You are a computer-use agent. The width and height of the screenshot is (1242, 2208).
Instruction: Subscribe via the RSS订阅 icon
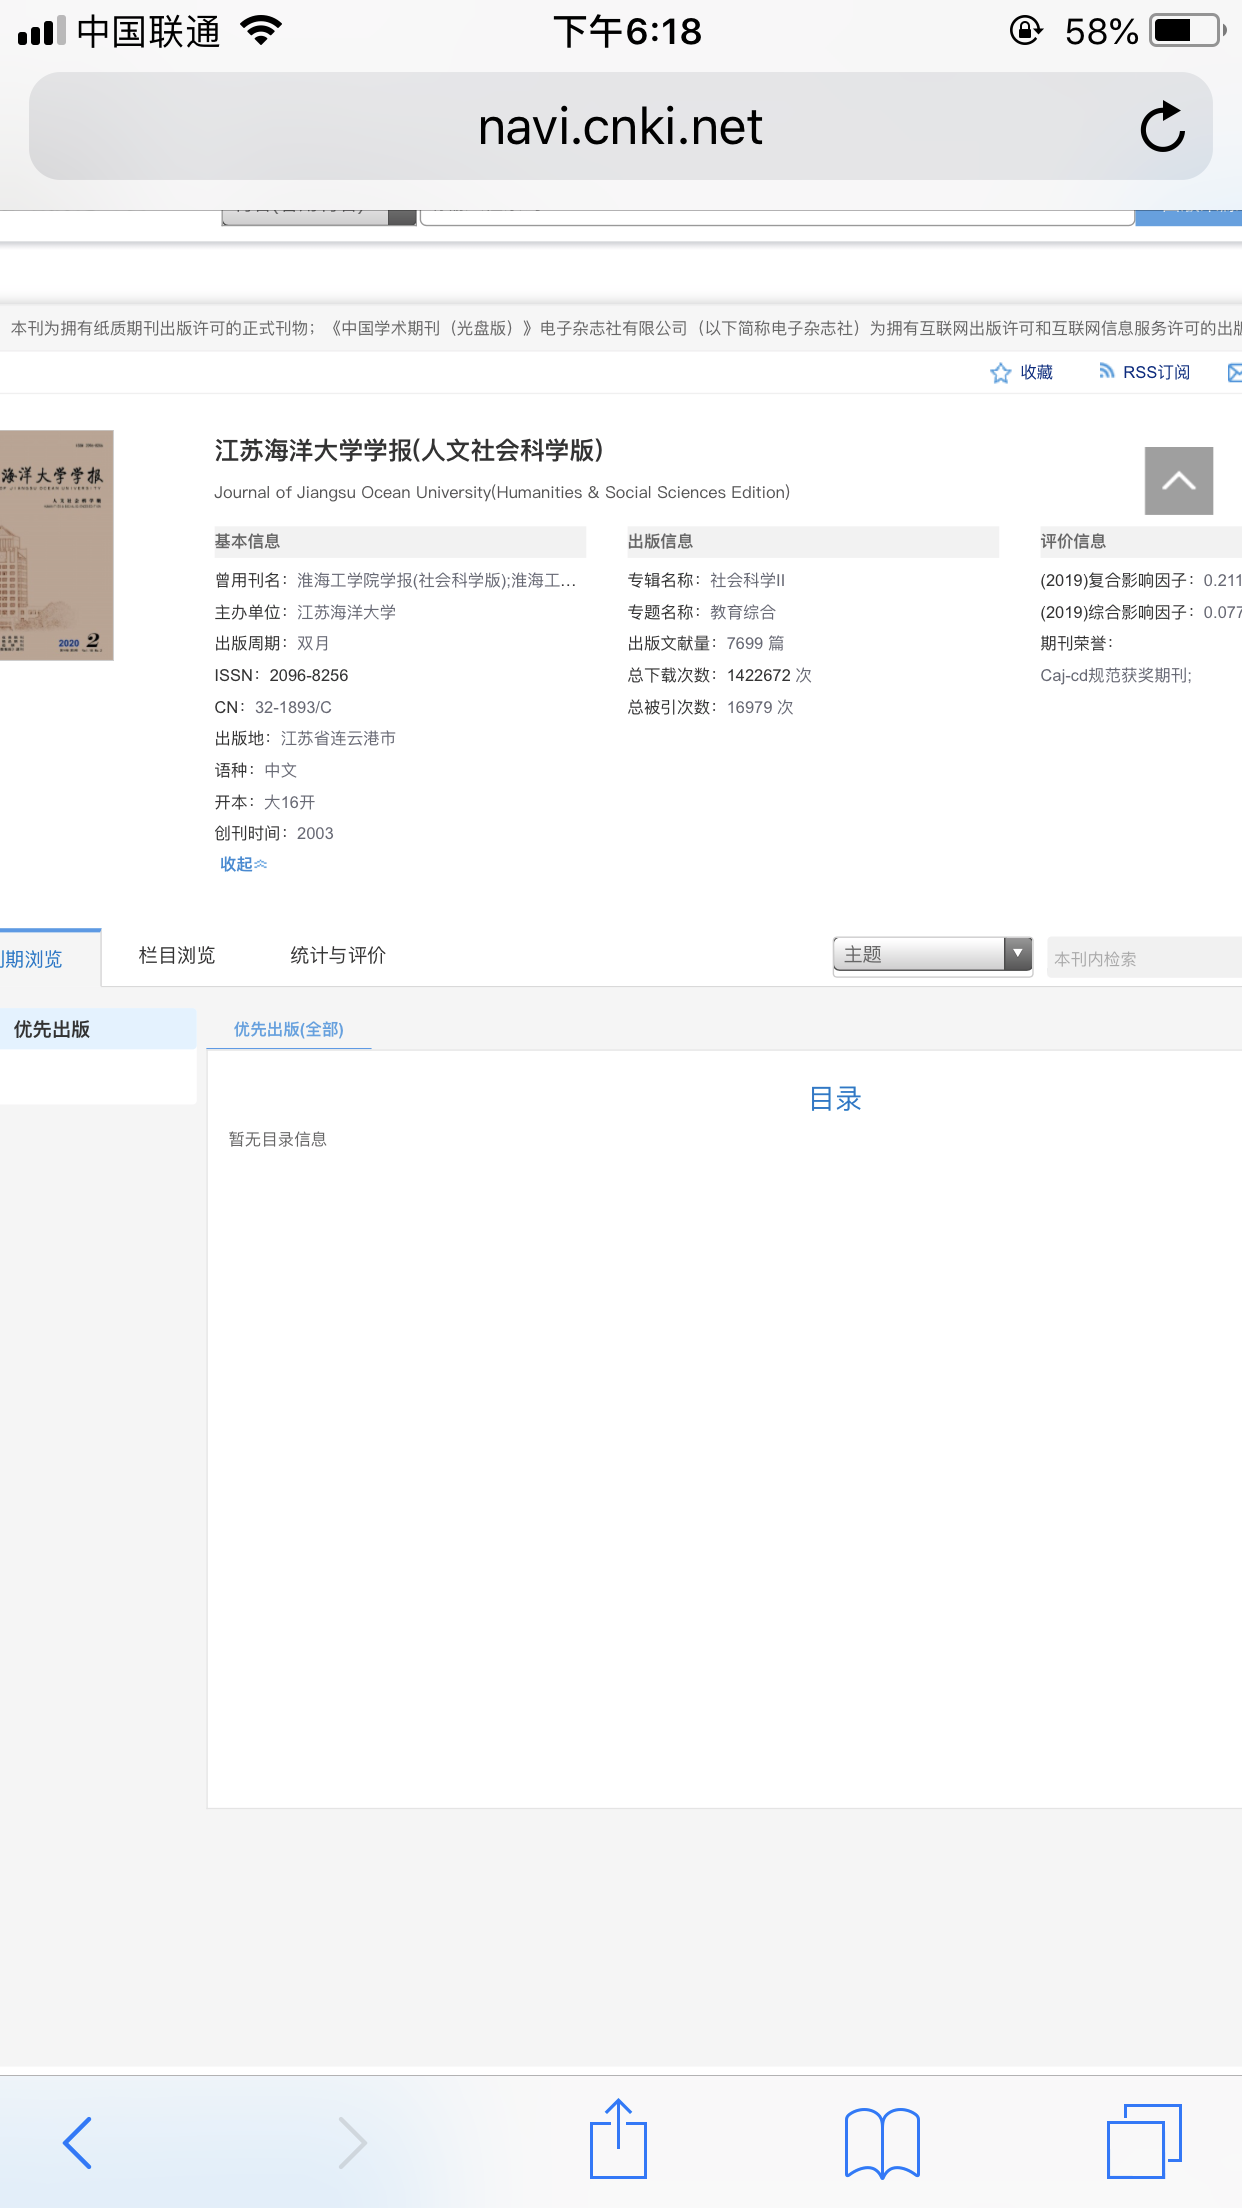tap(1107, 372)
